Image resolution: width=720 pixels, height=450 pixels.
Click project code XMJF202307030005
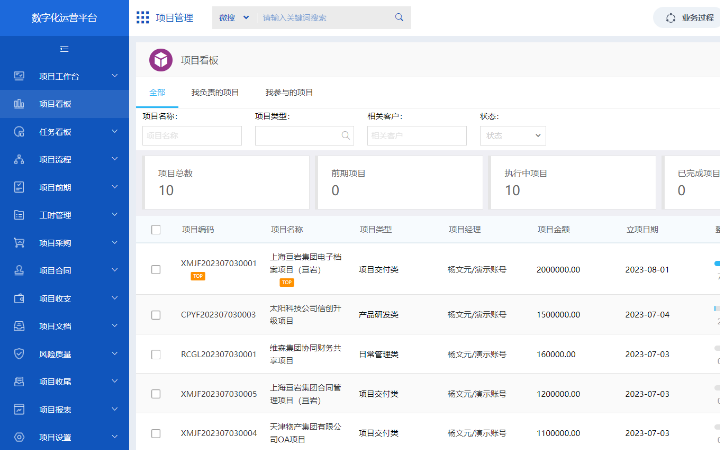pos(219,394)
